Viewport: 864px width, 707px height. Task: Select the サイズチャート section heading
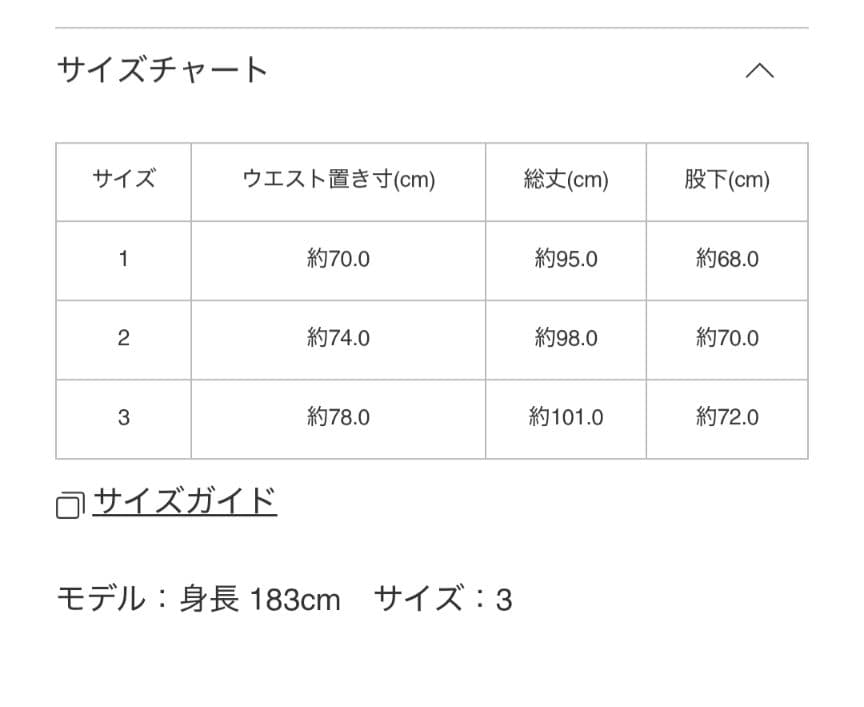[x=161, y=70]
